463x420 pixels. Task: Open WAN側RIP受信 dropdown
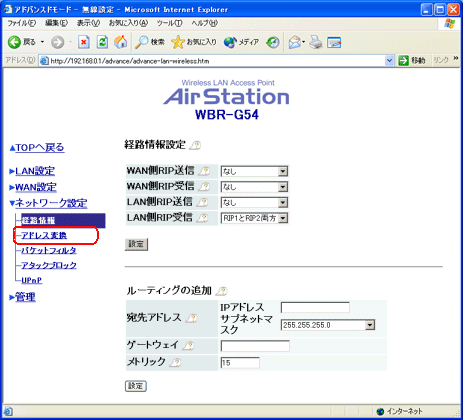click(x=254, y=187)
